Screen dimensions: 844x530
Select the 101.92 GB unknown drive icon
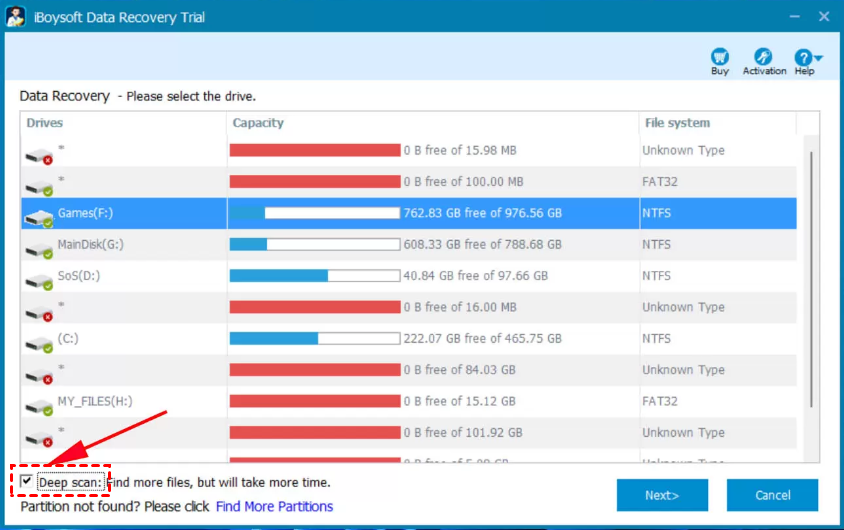[39, 439]
